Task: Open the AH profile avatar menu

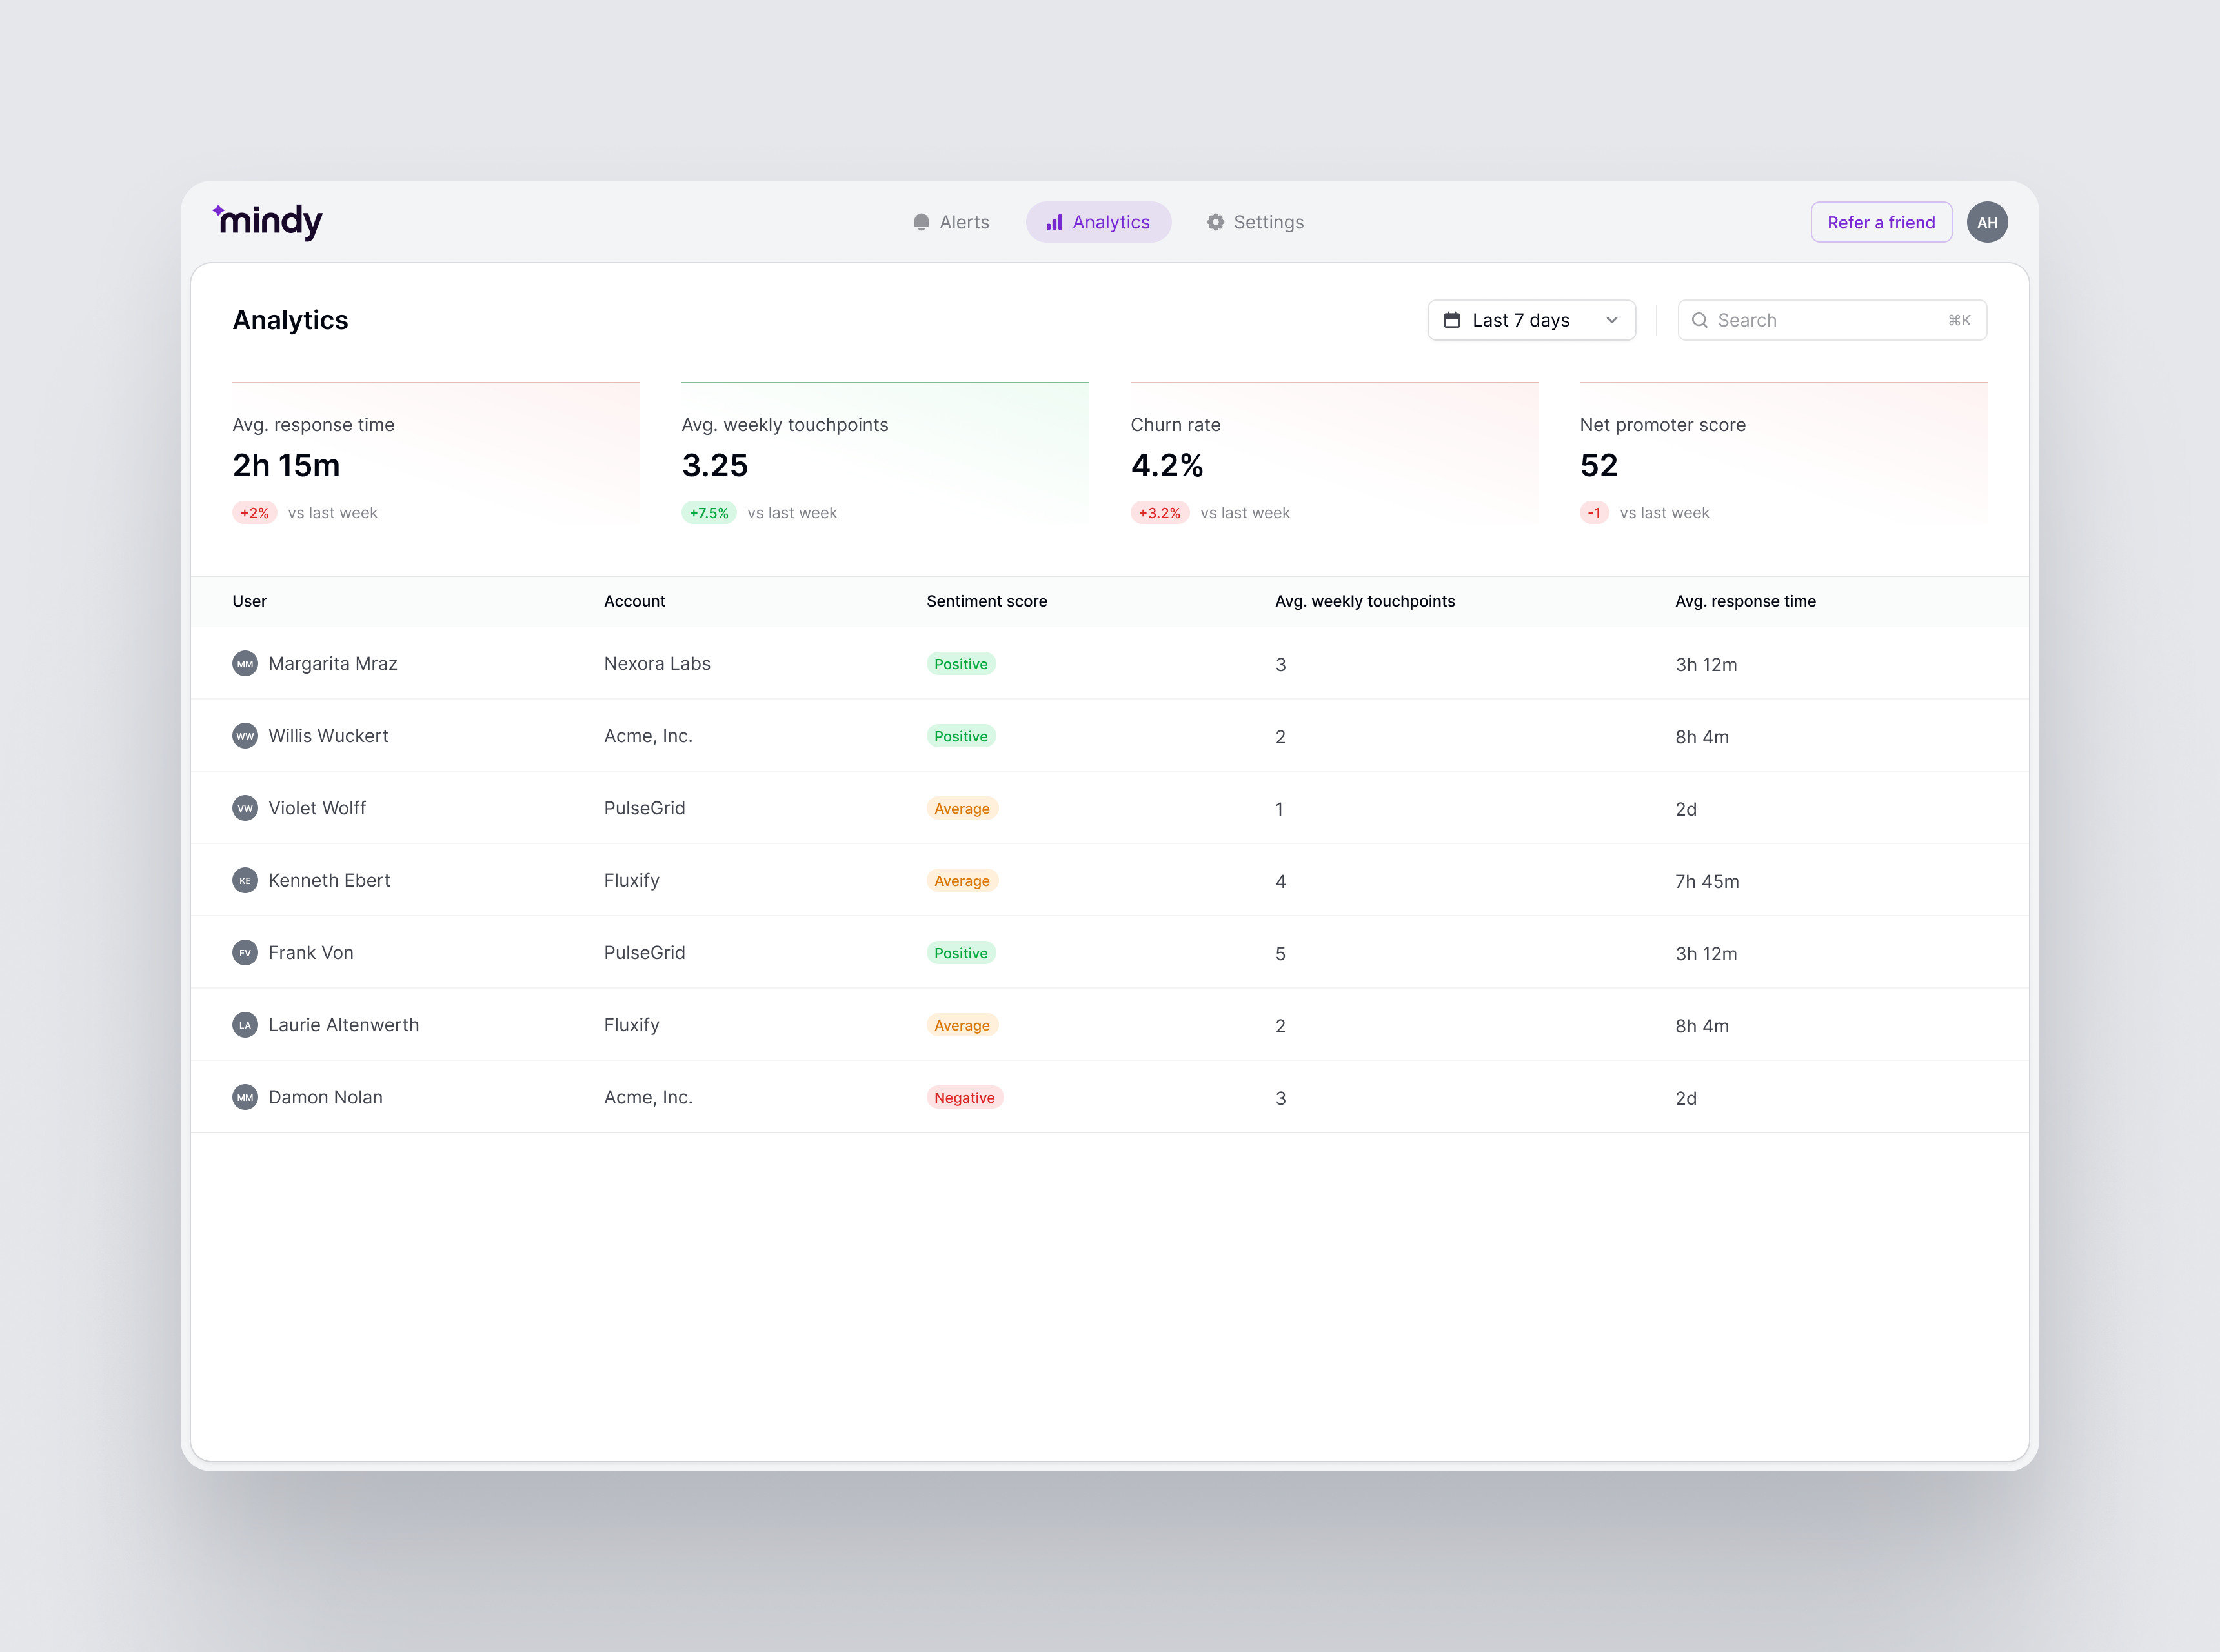Action: pyautogui.click(x=1988, y=222)
